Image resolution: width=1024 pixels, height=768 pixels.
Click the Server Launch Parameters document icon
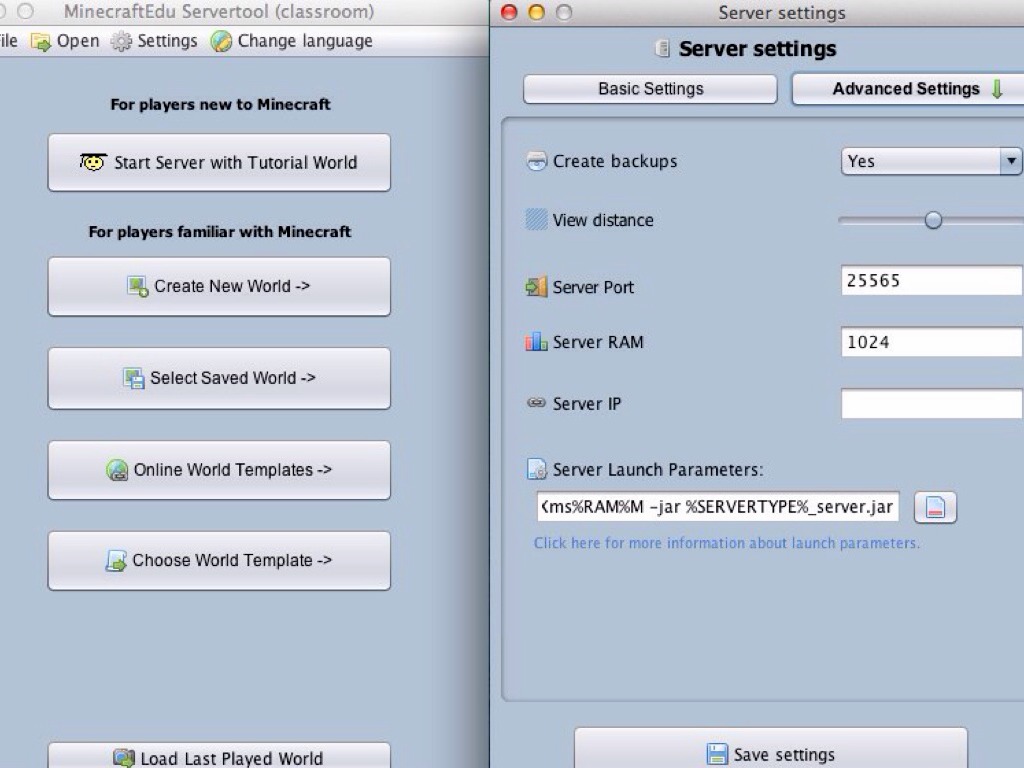536,470
